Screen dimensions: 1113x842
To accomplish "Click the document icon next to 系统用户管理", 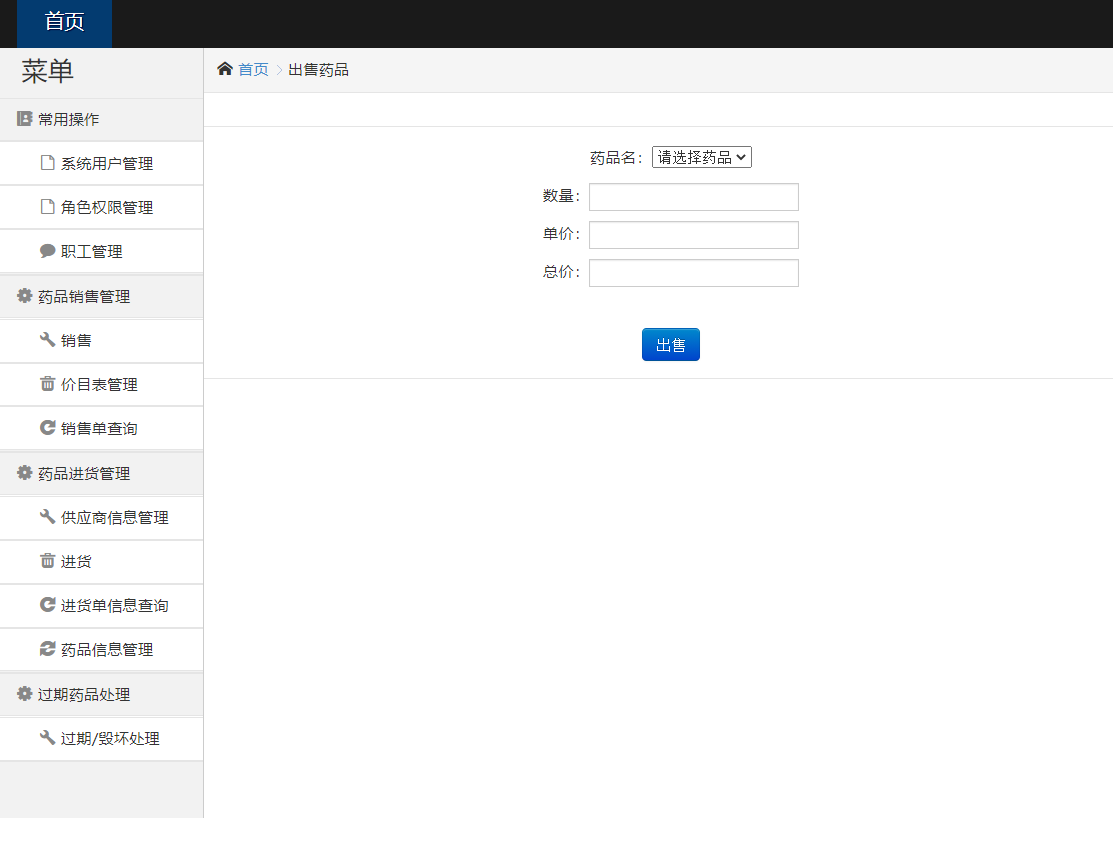I will tap(47, 163).
